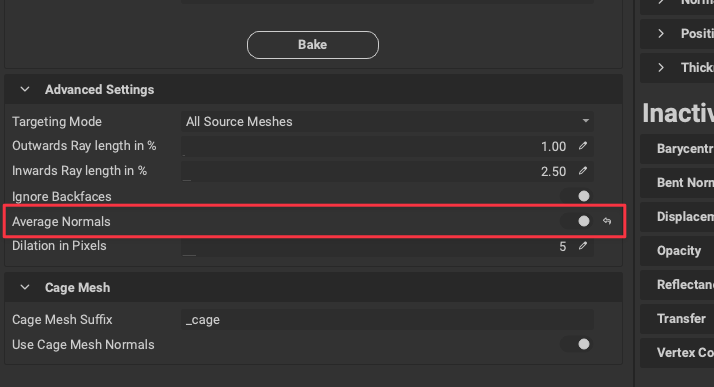Click the Outwards Ray length value slider
This screenshot has width=714, height=387.
point(377,146)
